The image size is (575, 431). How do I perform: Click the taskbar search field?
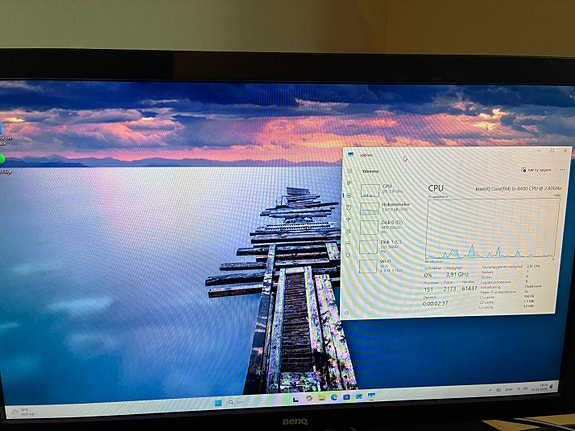(236, 402)
